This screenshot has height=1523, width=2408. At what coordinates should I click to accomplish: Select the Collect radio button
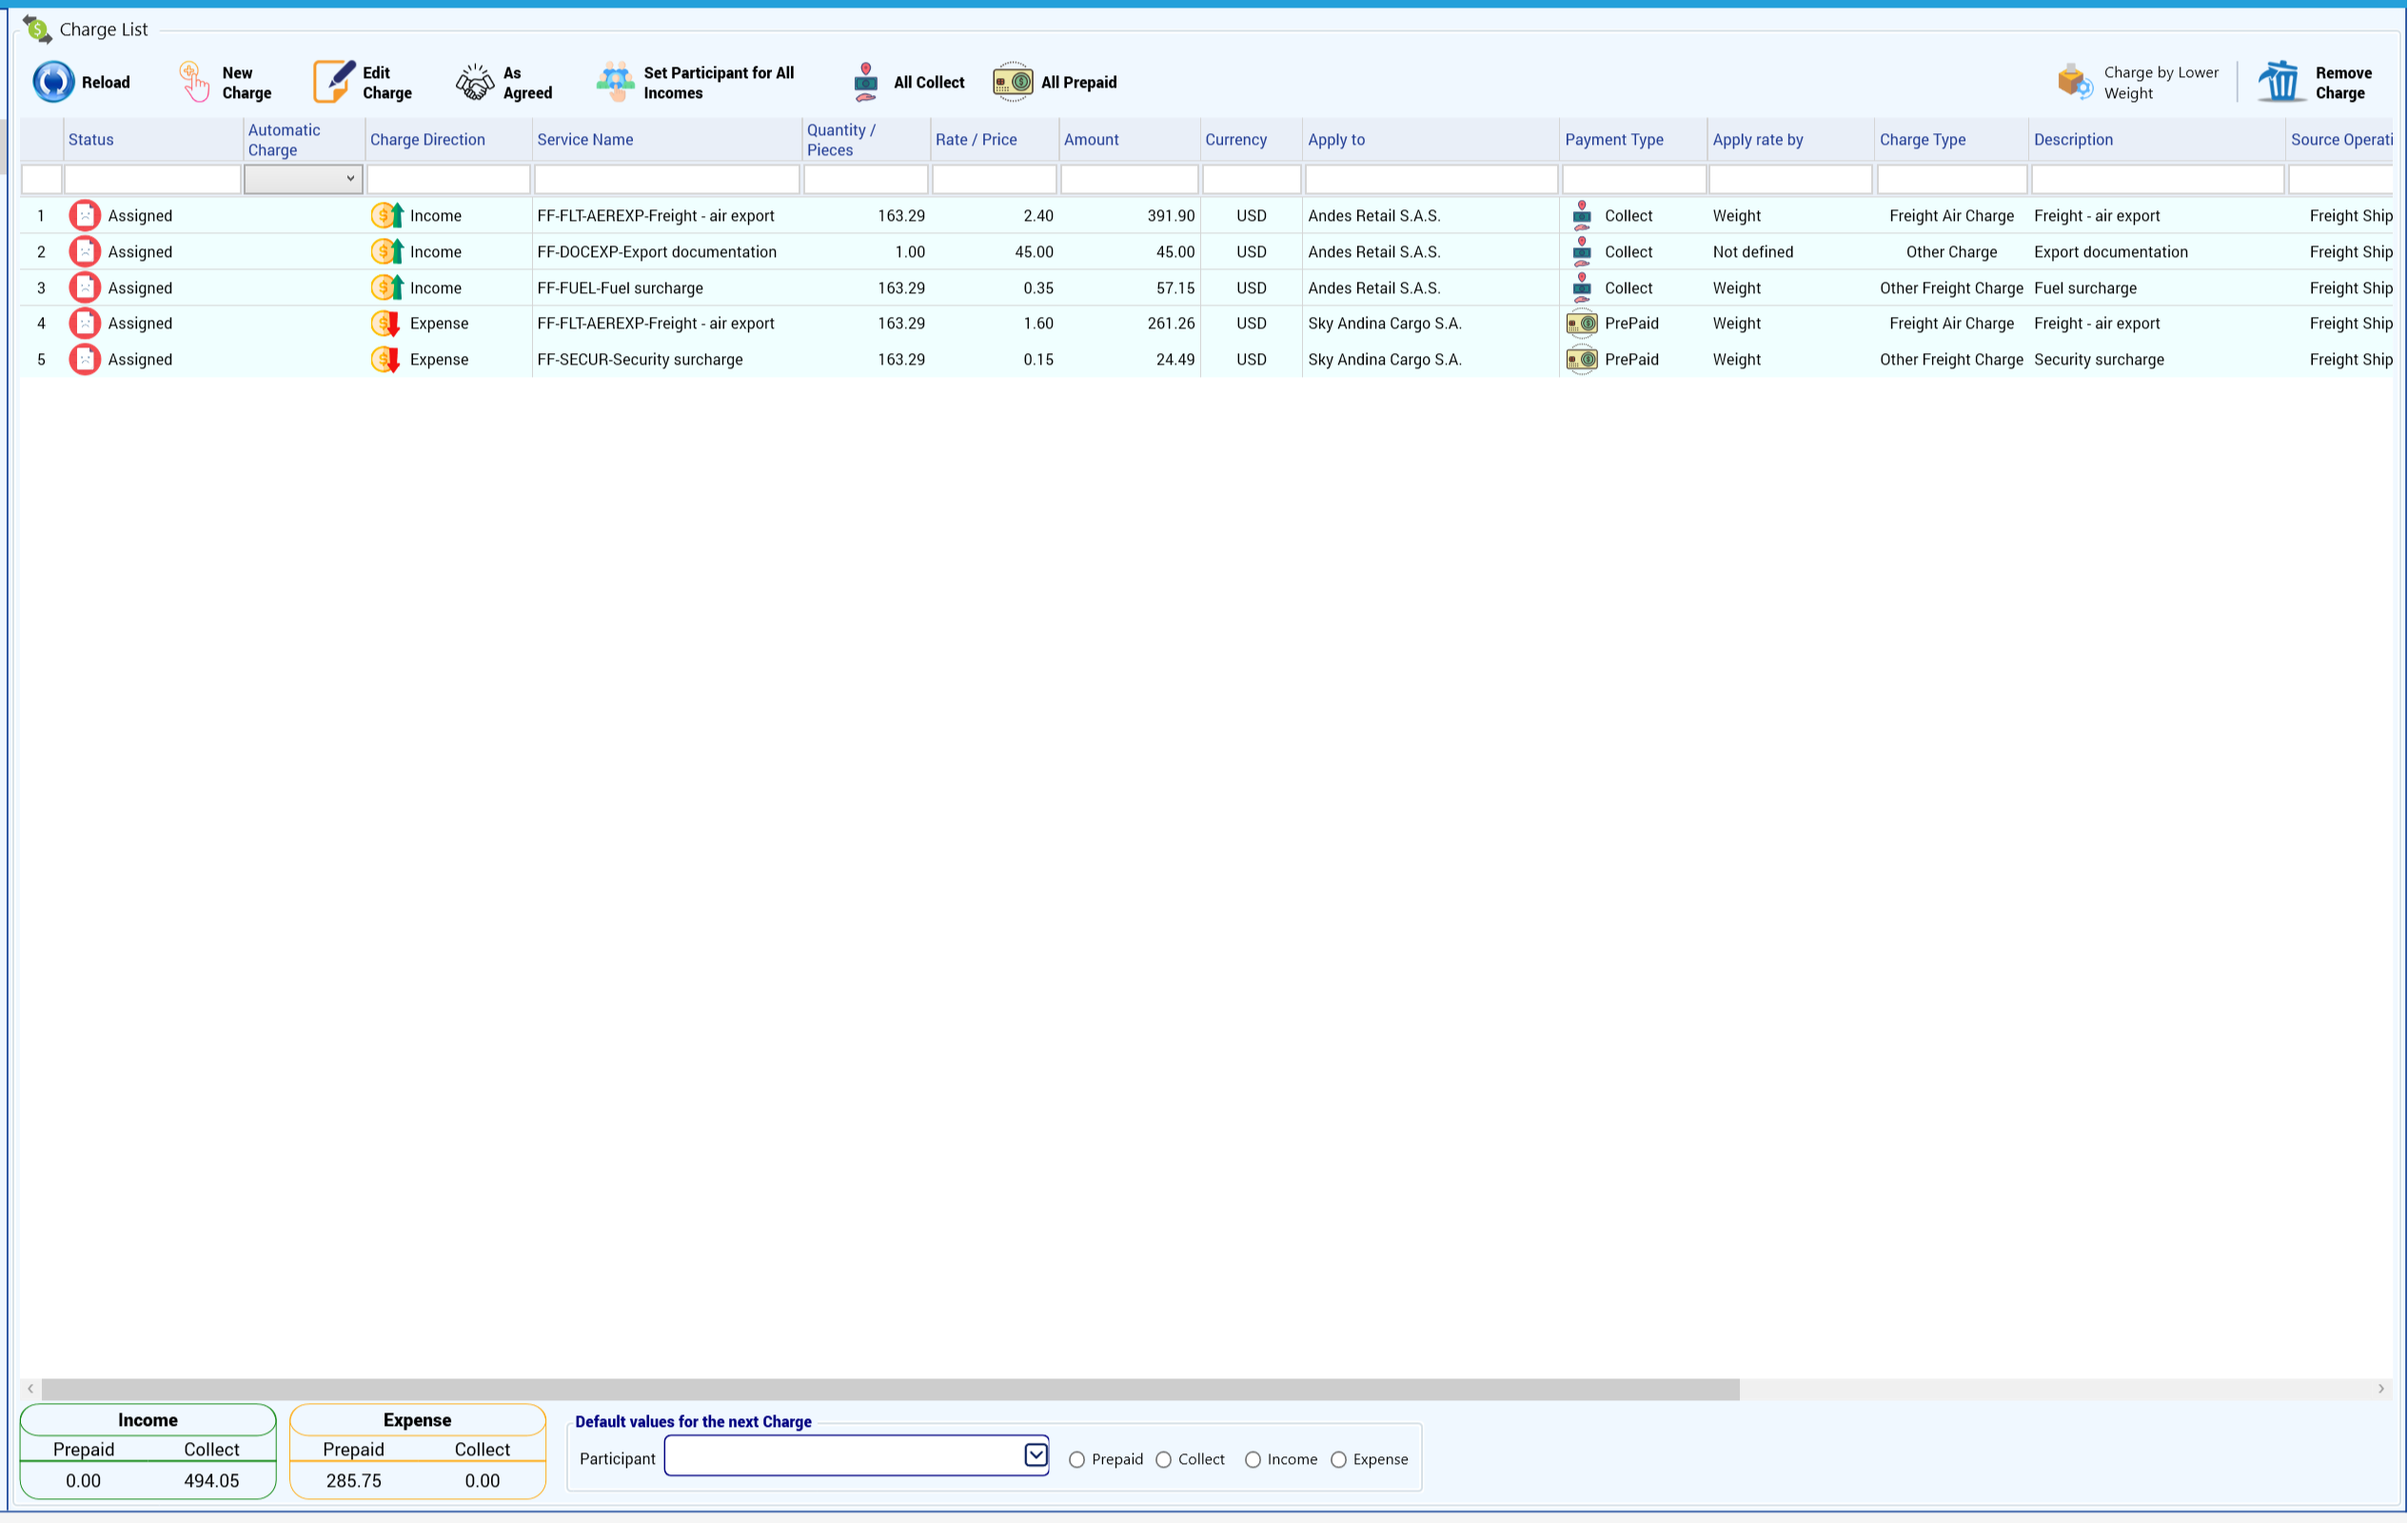tap(1163, 1460)
